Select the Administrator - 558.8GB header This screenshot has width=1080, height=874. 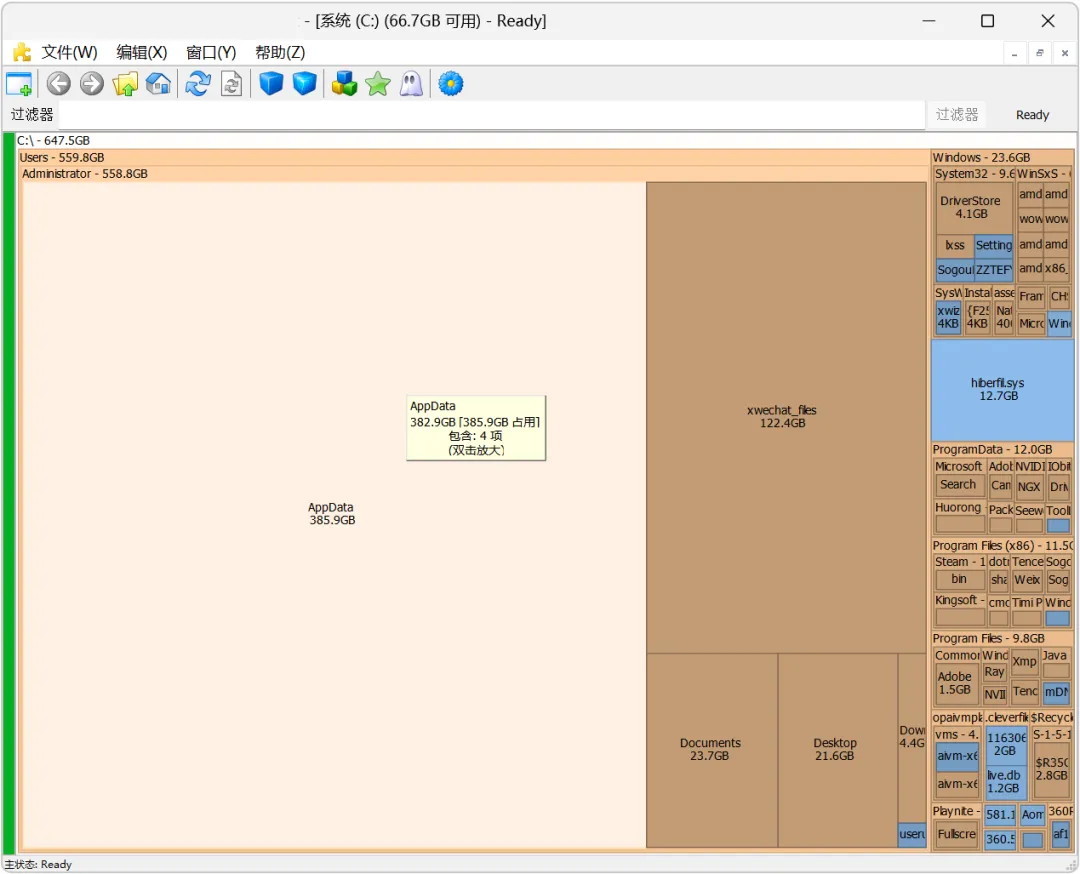(85, 174)
